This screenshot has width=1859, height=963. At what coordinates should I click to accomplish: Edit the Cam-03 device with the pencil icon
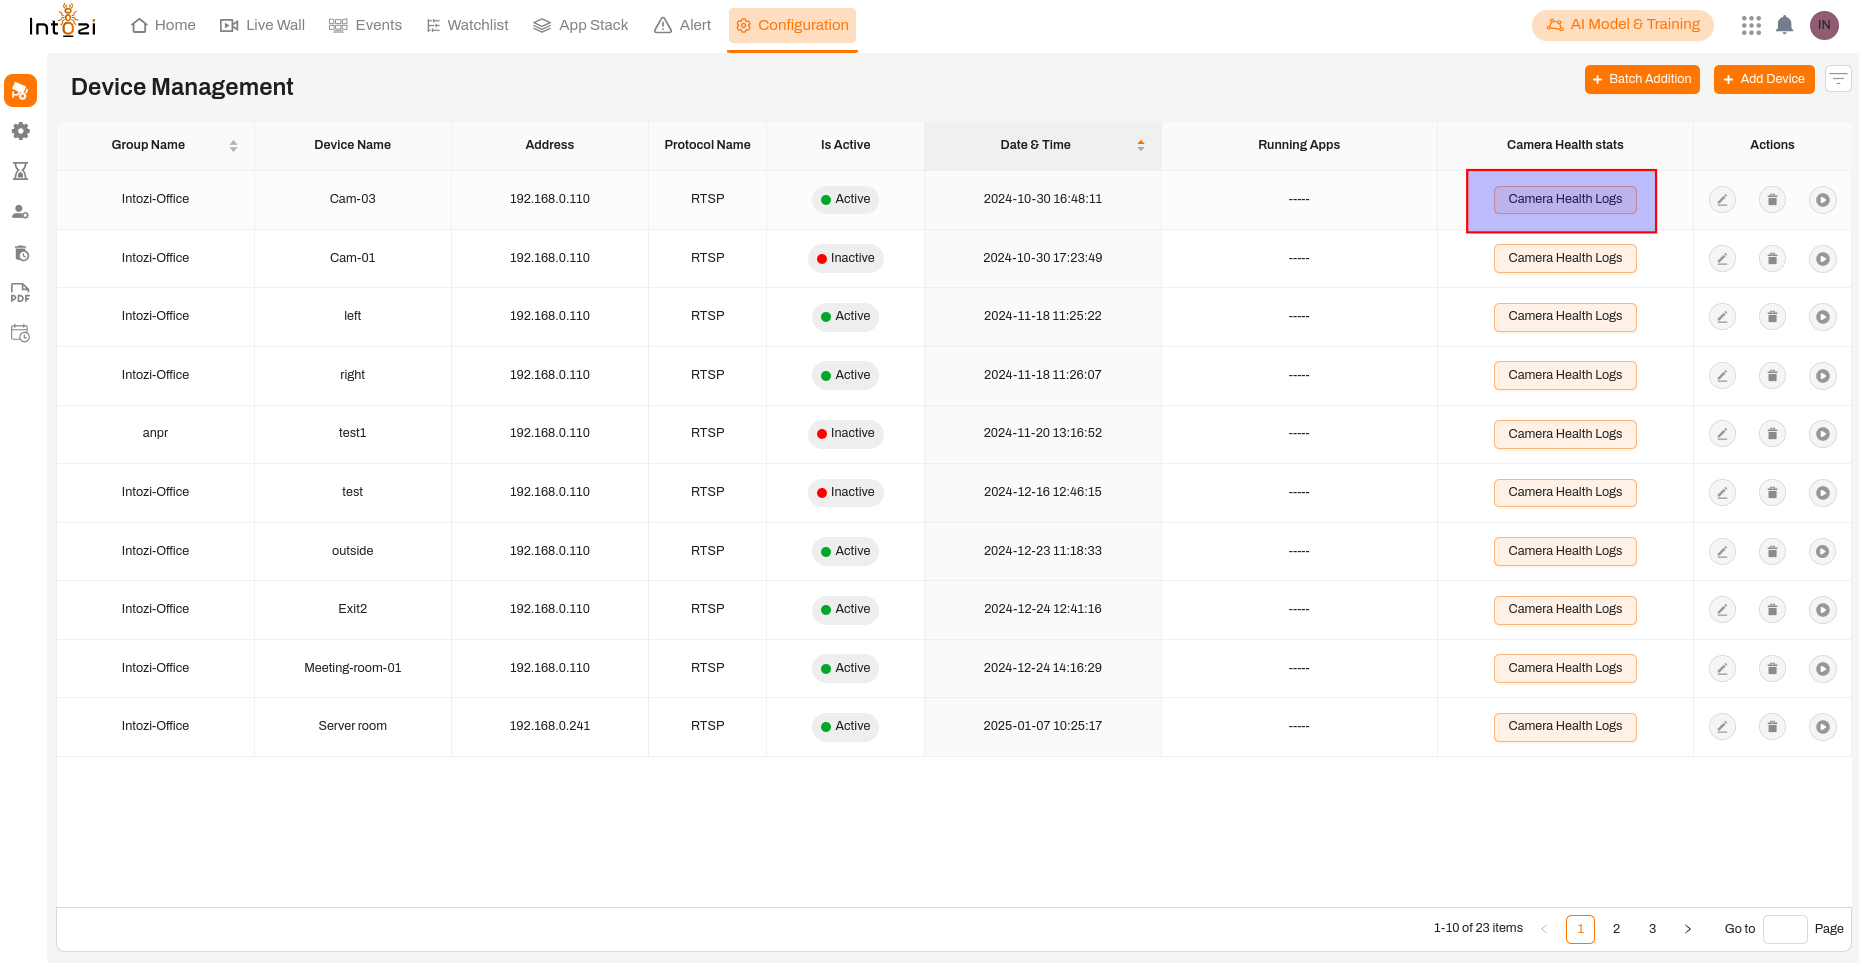[1722, 199]
